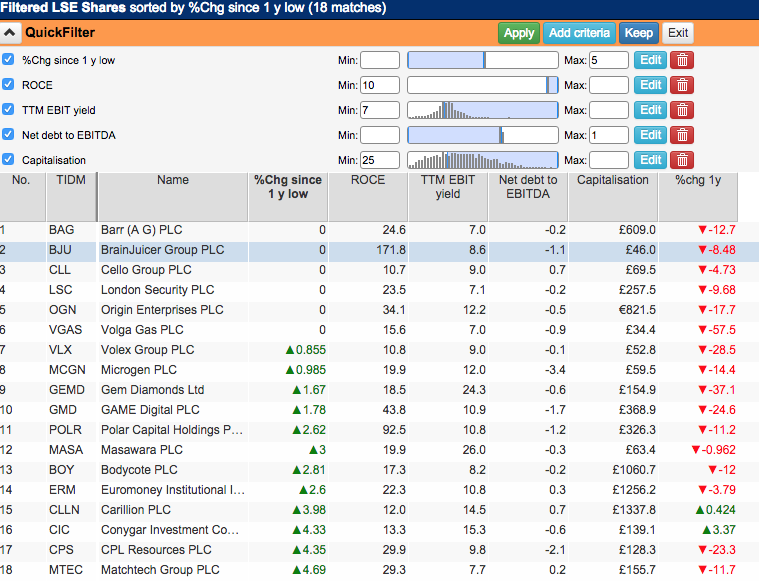Click the Add criteria button
The image size is (759, 581).
click(x=579, y=33)
